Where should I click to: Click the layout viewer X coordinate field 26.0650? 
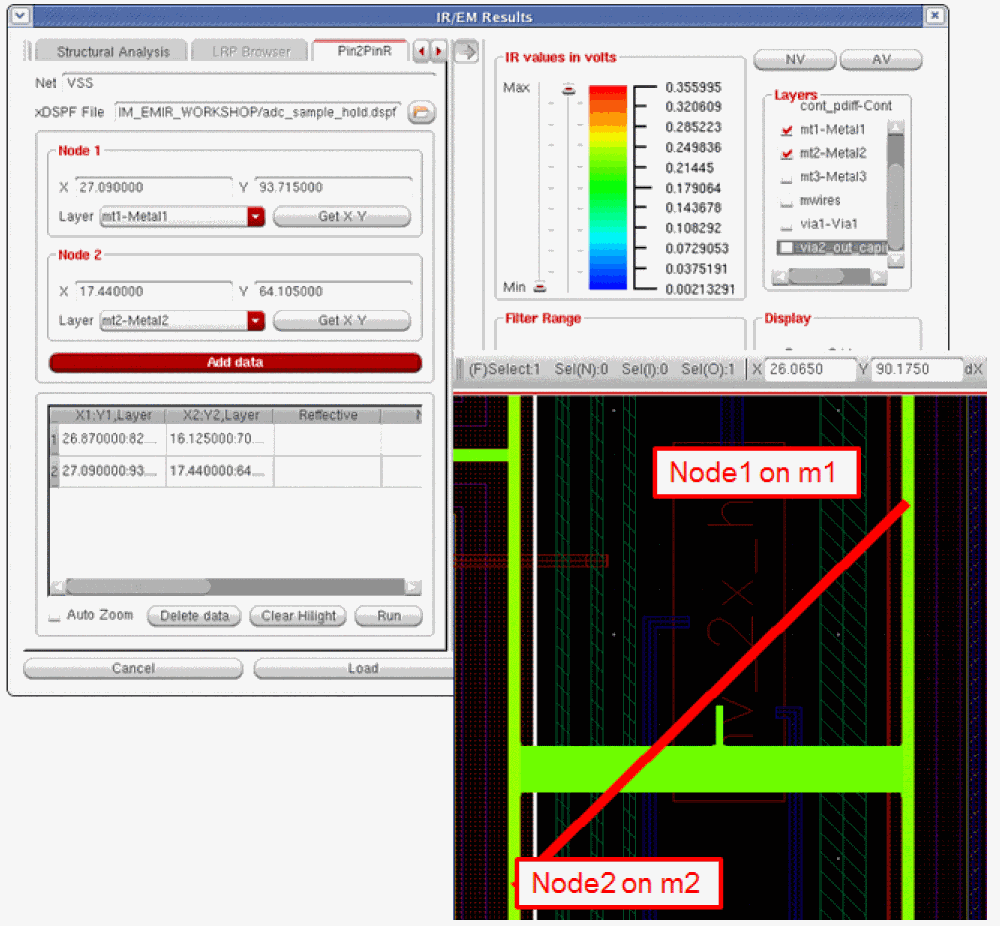(809, 369)
